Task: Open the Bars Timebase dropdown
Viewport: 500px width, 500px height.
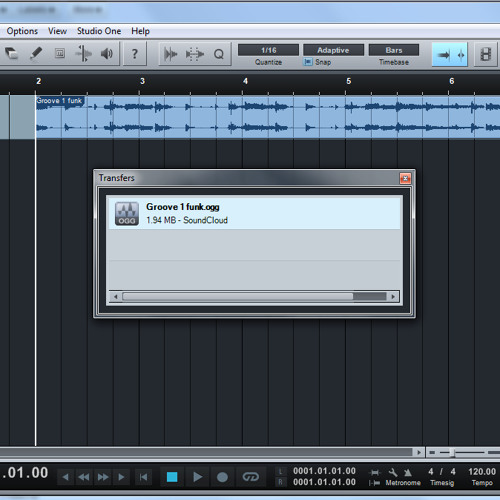Action: (x=394, y=50)
